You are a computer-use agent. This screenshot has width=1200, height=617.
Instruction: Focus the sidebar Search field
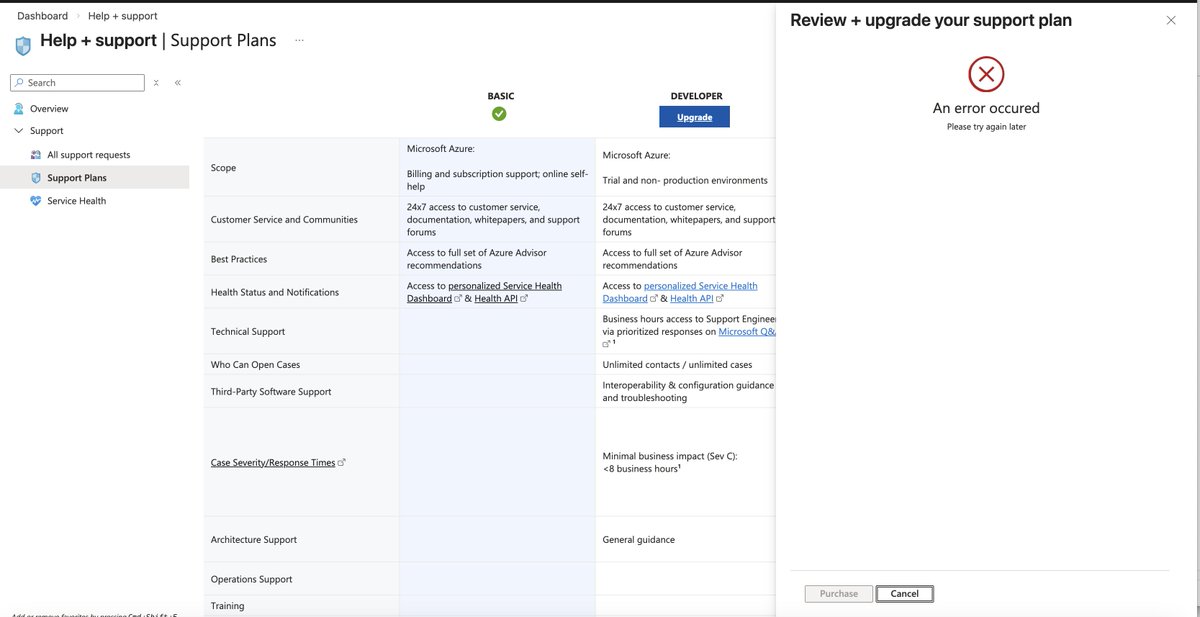(77, 83)
